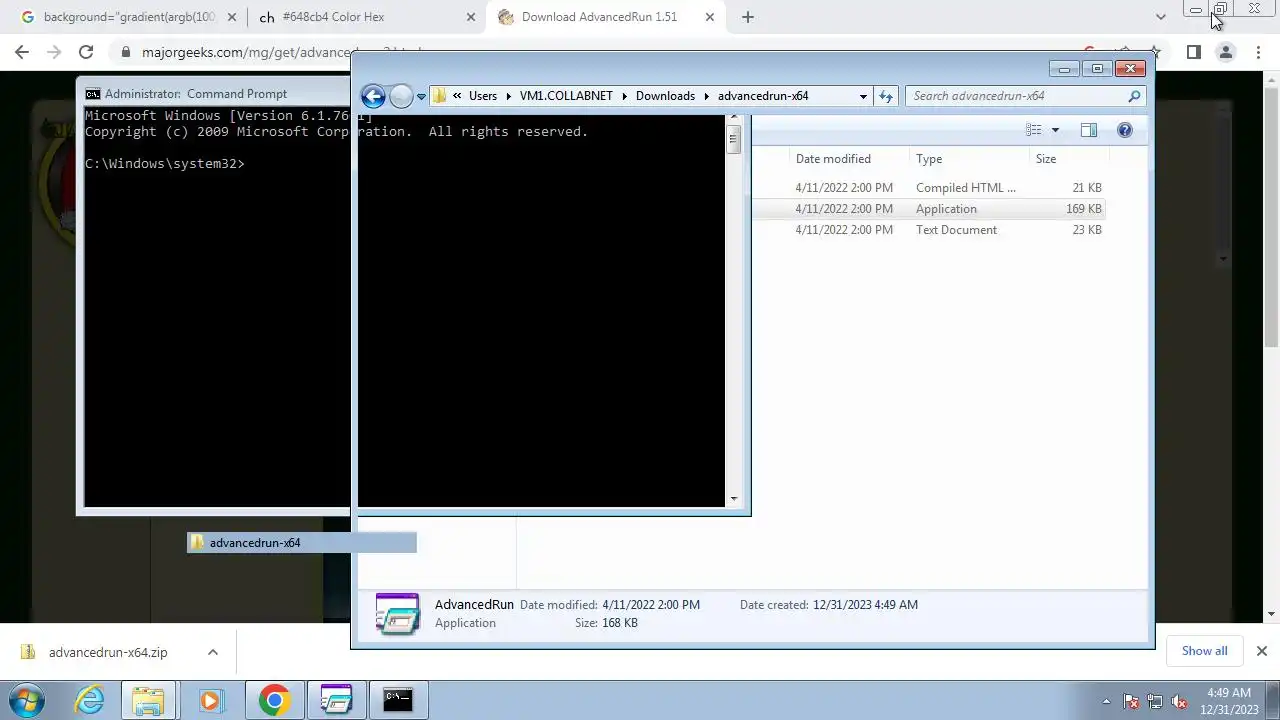Click the Command Prompt scrollbar thumb
This screenshot has width=1280, height=720.
[733, 137]
